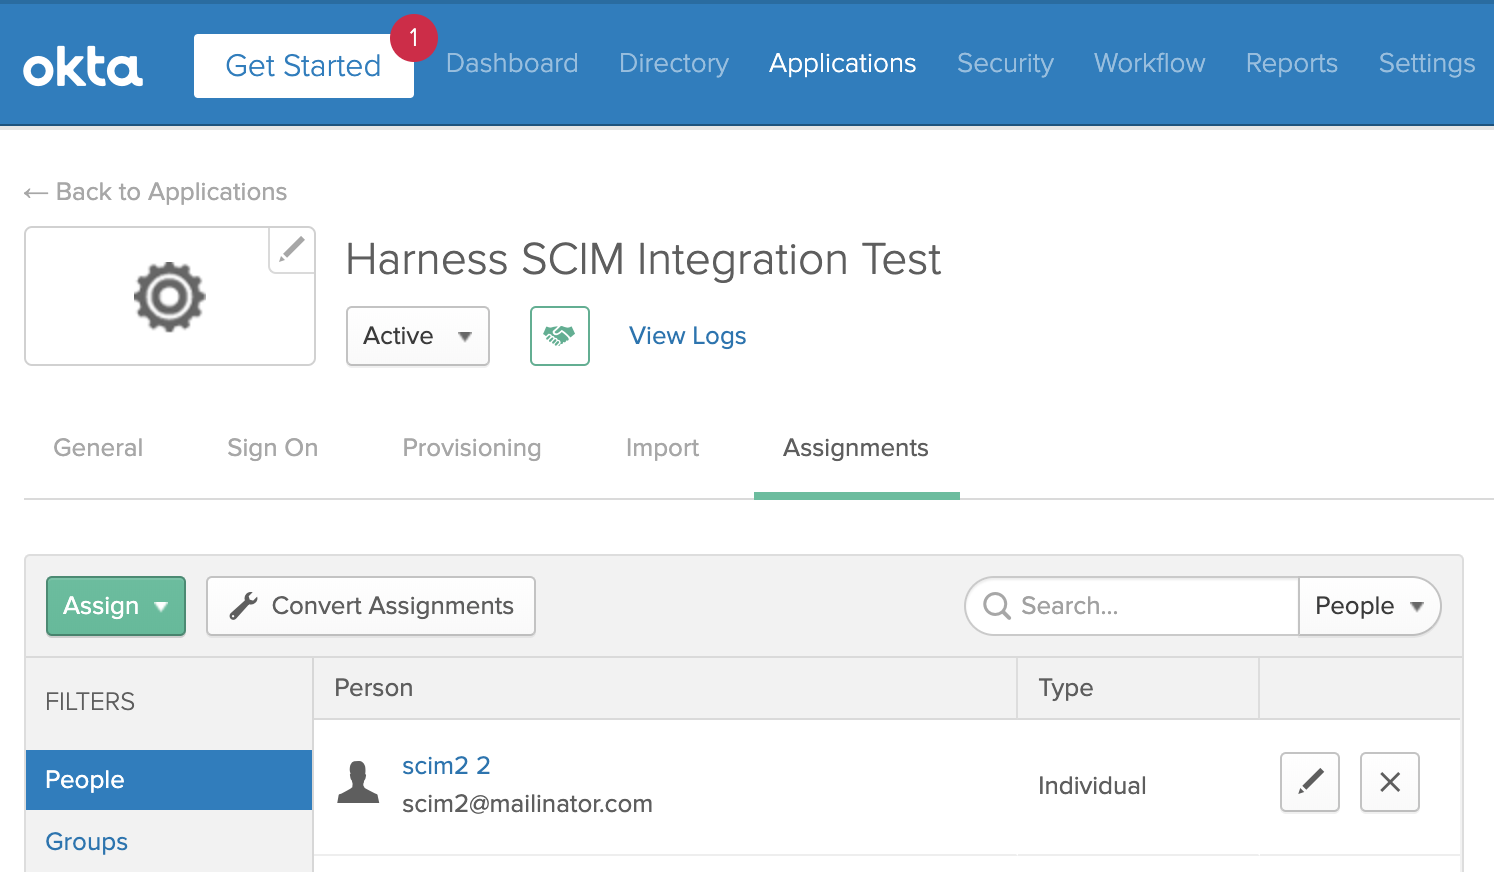This screenshot has width=1494, height=872.
Task: Open the Dashboard menu
Action: pos(512,63)
